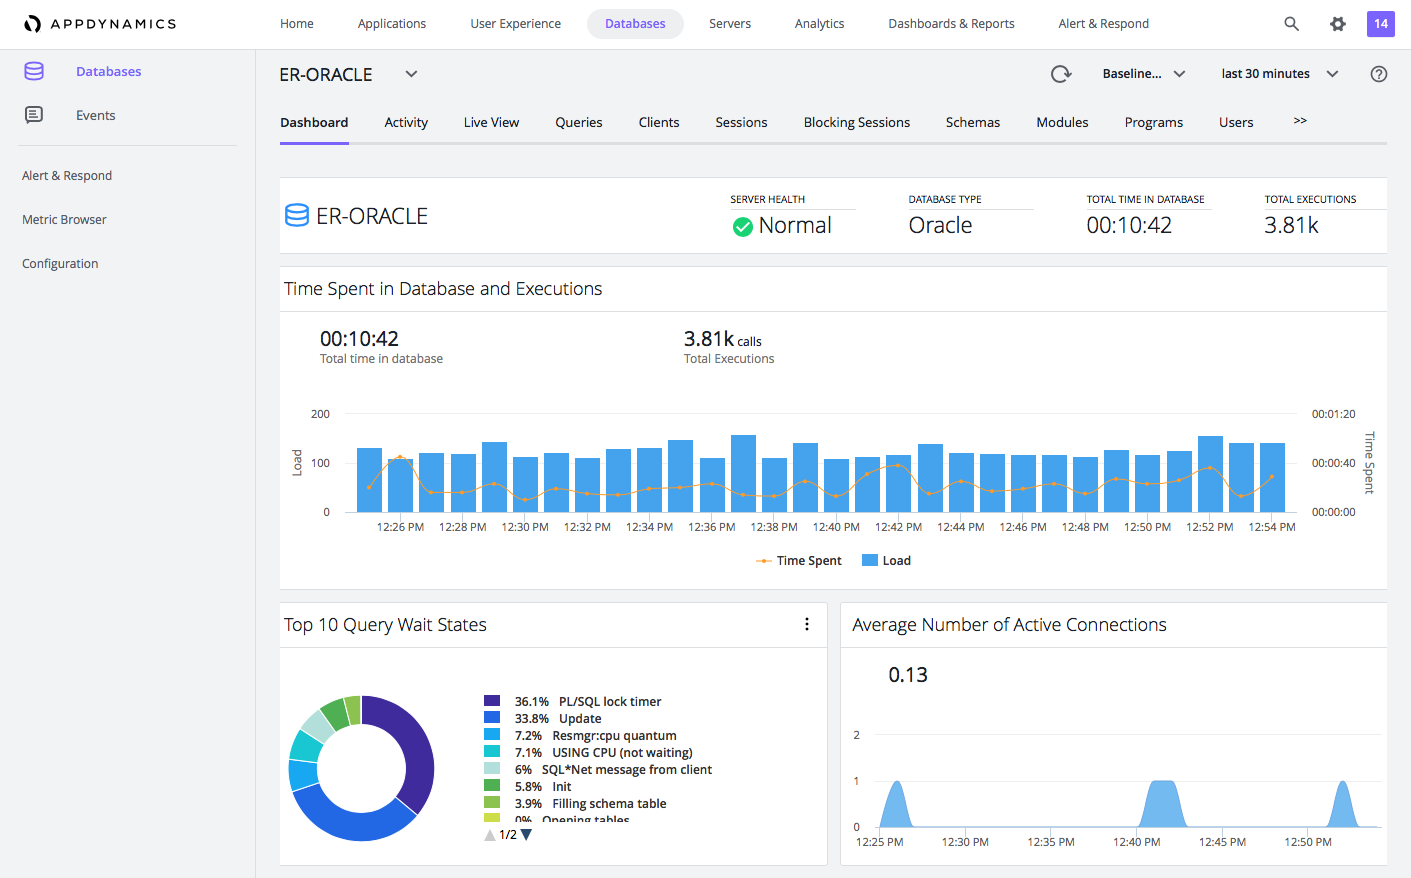This screenshot has height=878, width=1411.
Task: Switch to the Programs tab
Action: pos(1153,123)
